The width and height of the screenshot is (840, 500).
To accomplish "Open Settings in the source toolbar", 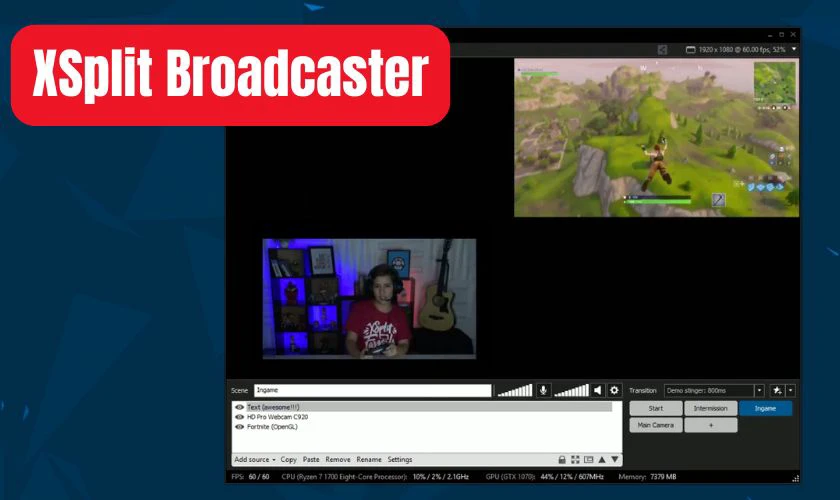I will click(400, 459).
